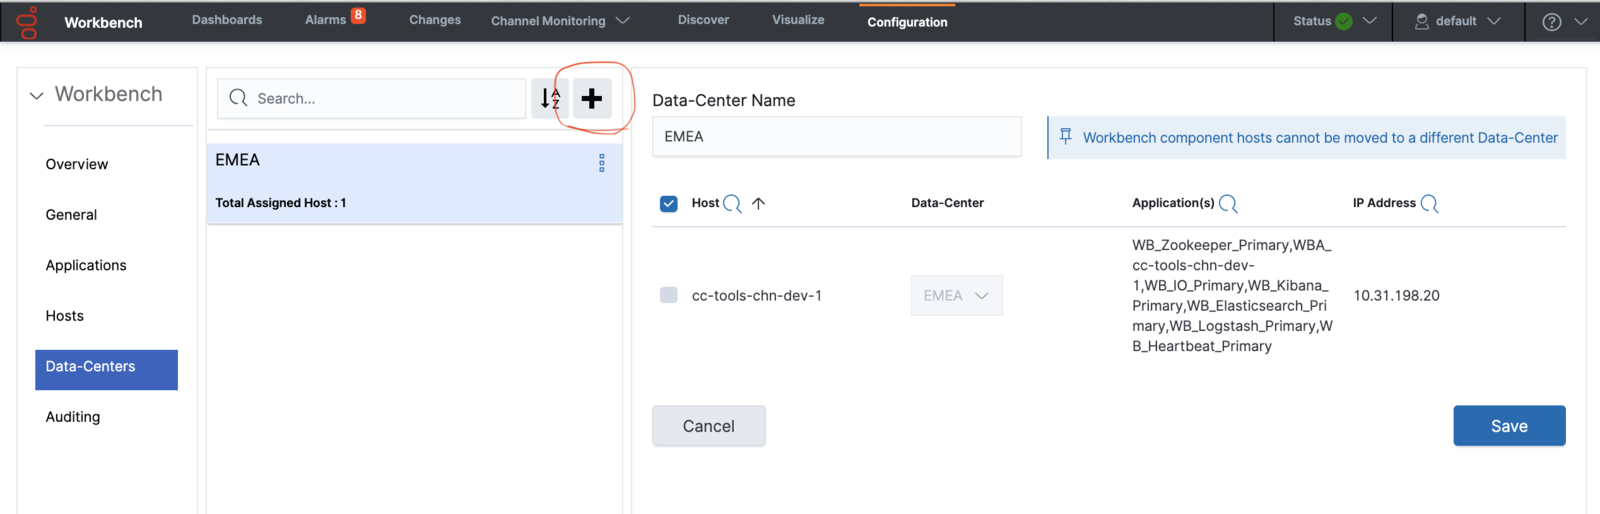Open the EMEA three-dot options menu

(x=601, y=163)
